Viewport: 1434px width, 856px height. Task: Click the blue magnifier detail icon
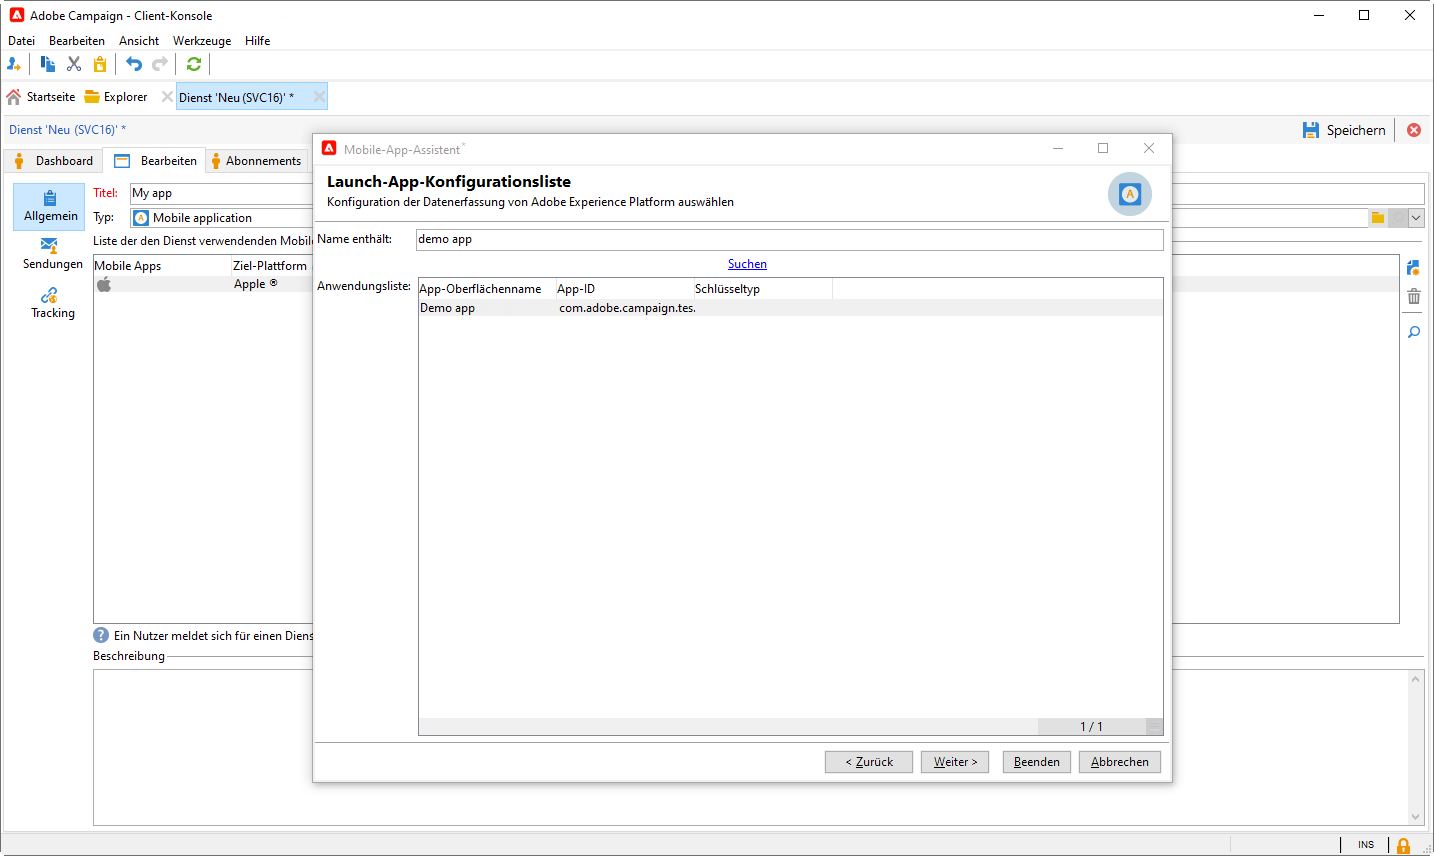point(1414,332)
